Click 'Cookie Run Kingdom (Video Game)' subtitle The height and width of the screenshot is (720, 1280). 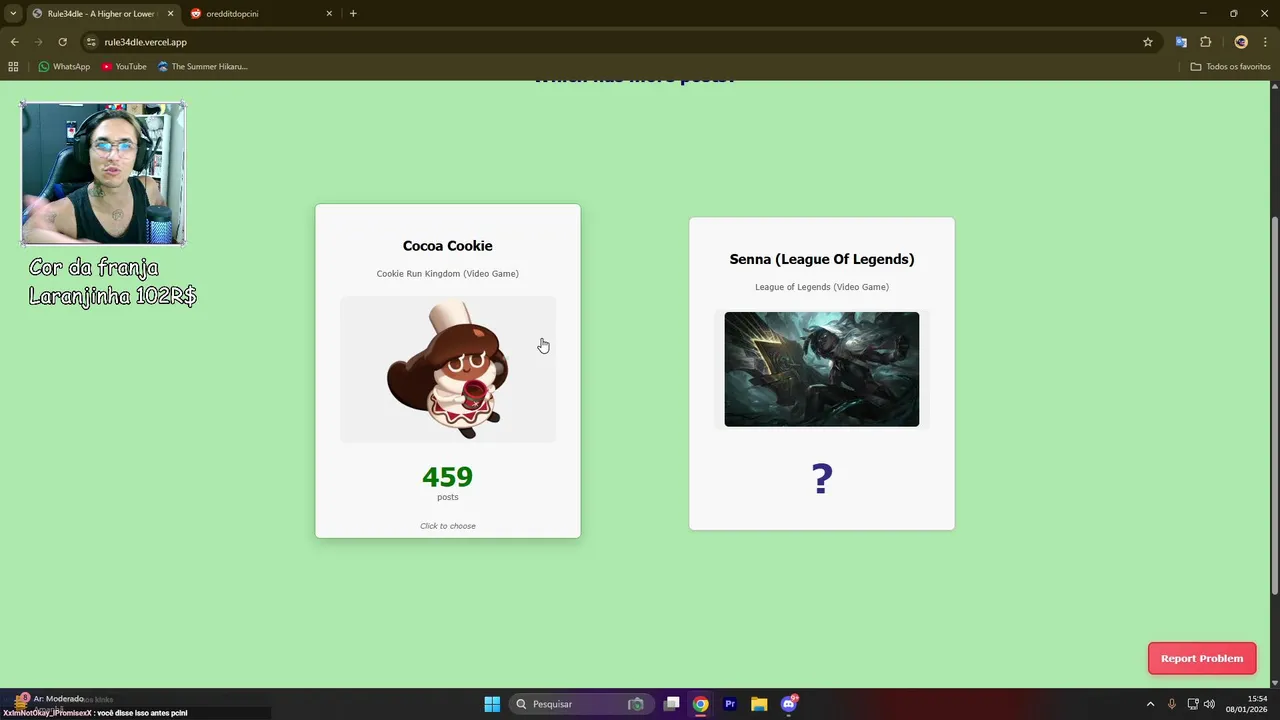448,274
